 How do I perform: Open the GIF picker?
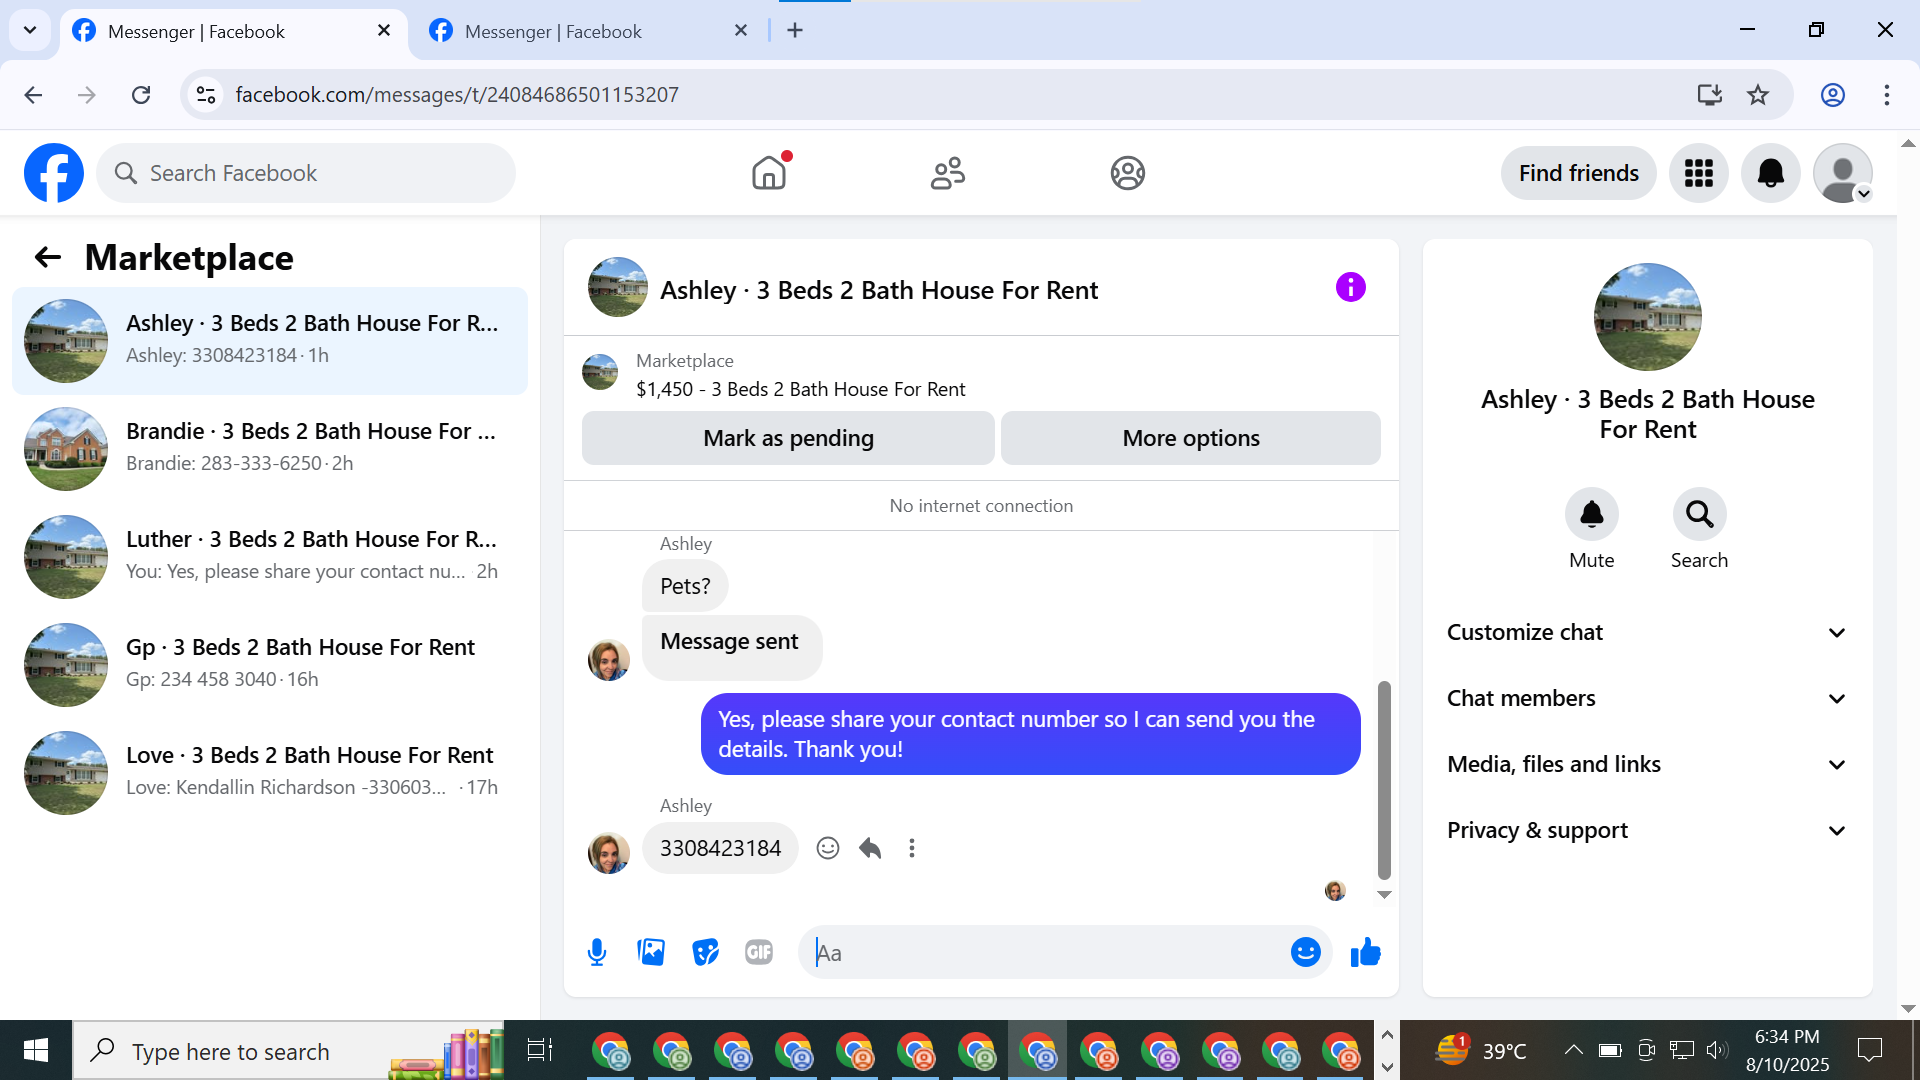[x=759, y=952]
